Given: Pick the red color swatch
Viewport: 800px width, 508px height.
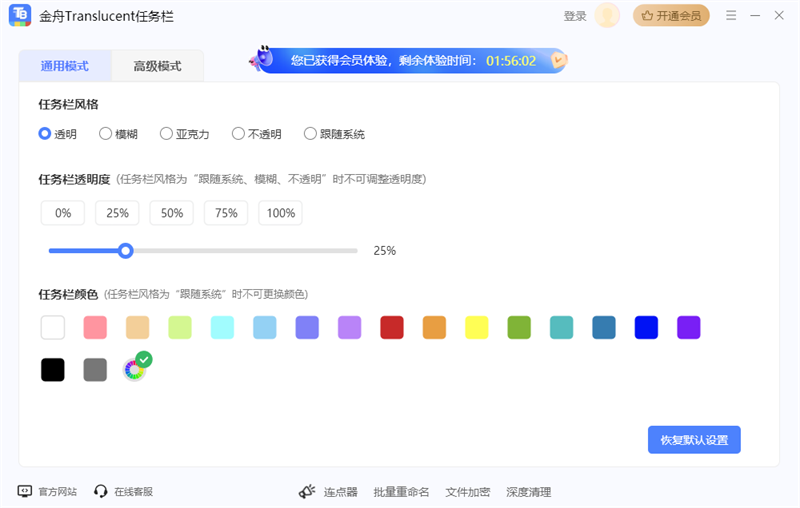Looking at the screenshot, I should pyautogui.click(x=392, y=327).
